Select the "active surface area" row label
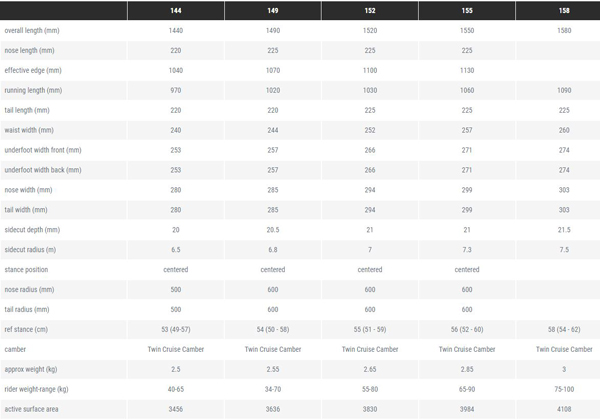The width and height of the screenshot is (600, 419). [x=34, y=409]
